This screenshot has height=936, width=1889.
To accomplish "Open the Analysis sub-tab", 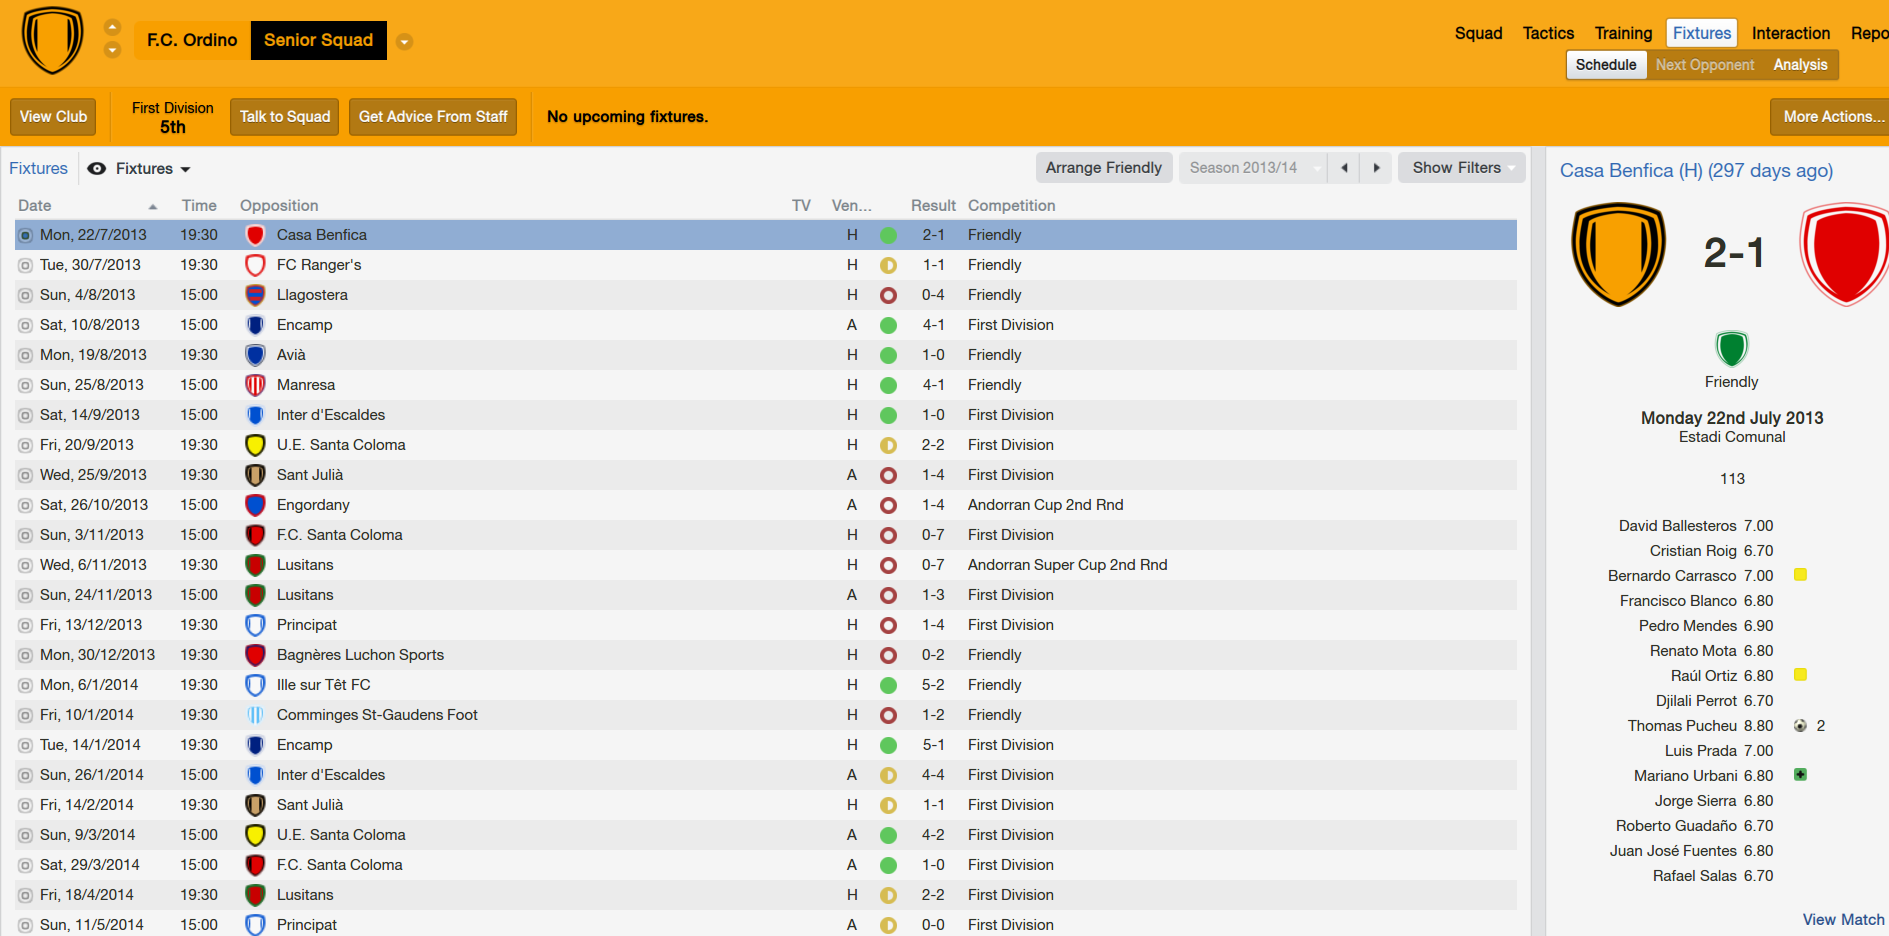I will pyautogui.click(x=1800, y=65).
